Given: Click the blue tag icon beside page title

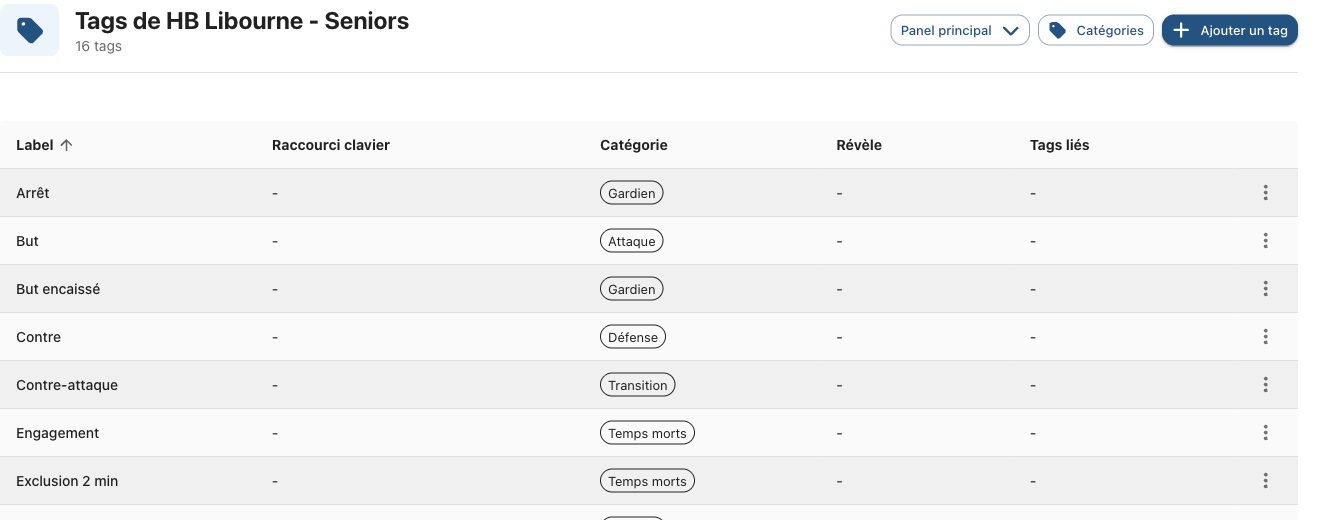Looking at the screenshot, I should tap(30, 31).
